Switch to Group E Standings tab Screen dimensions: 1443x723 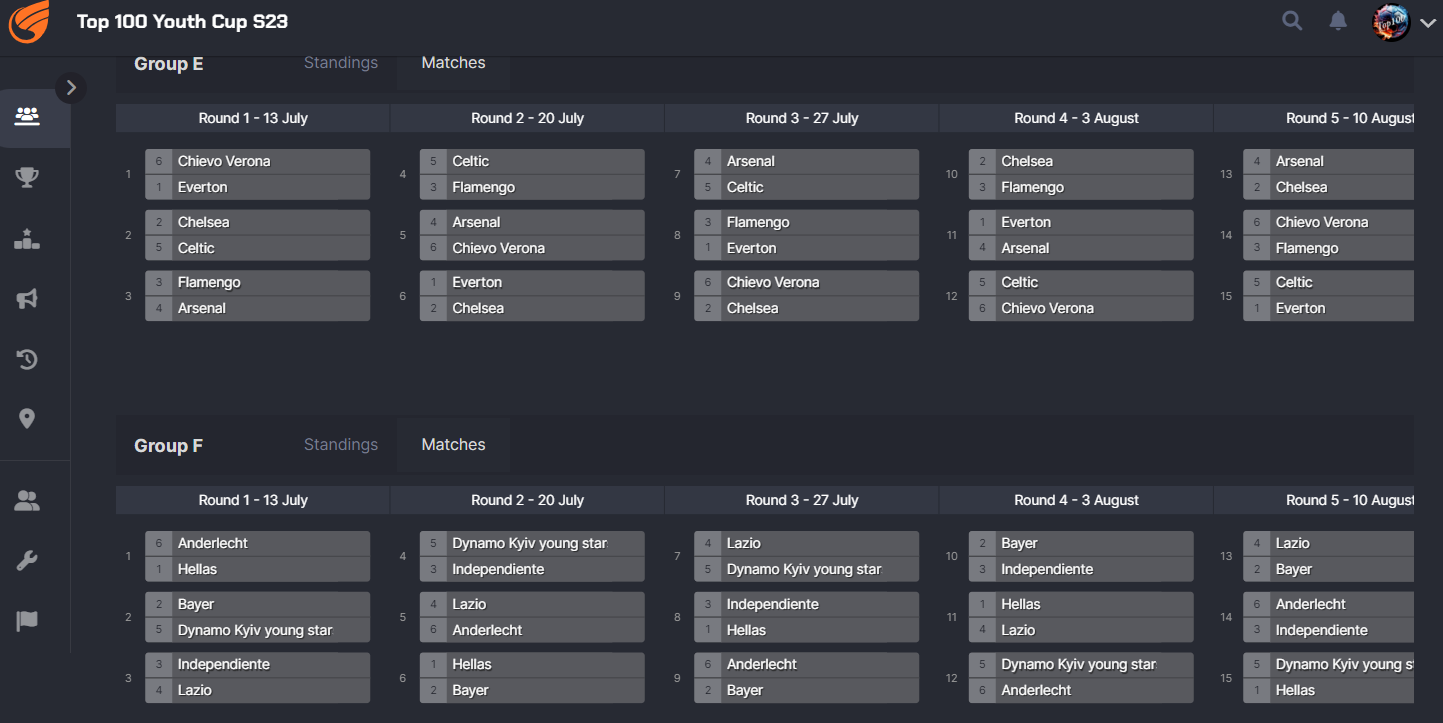point(341,63)
